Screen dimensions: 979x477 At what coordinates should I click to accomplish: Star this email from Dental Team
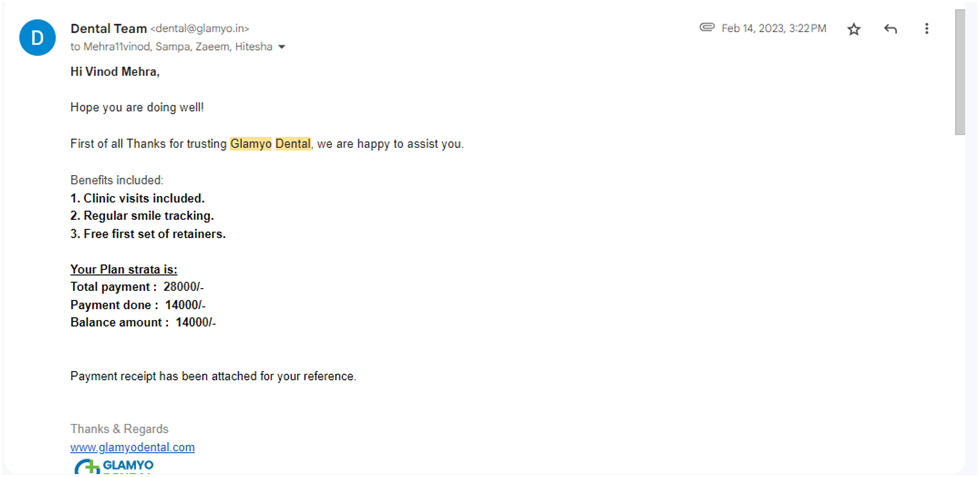[x=854, y=29]
